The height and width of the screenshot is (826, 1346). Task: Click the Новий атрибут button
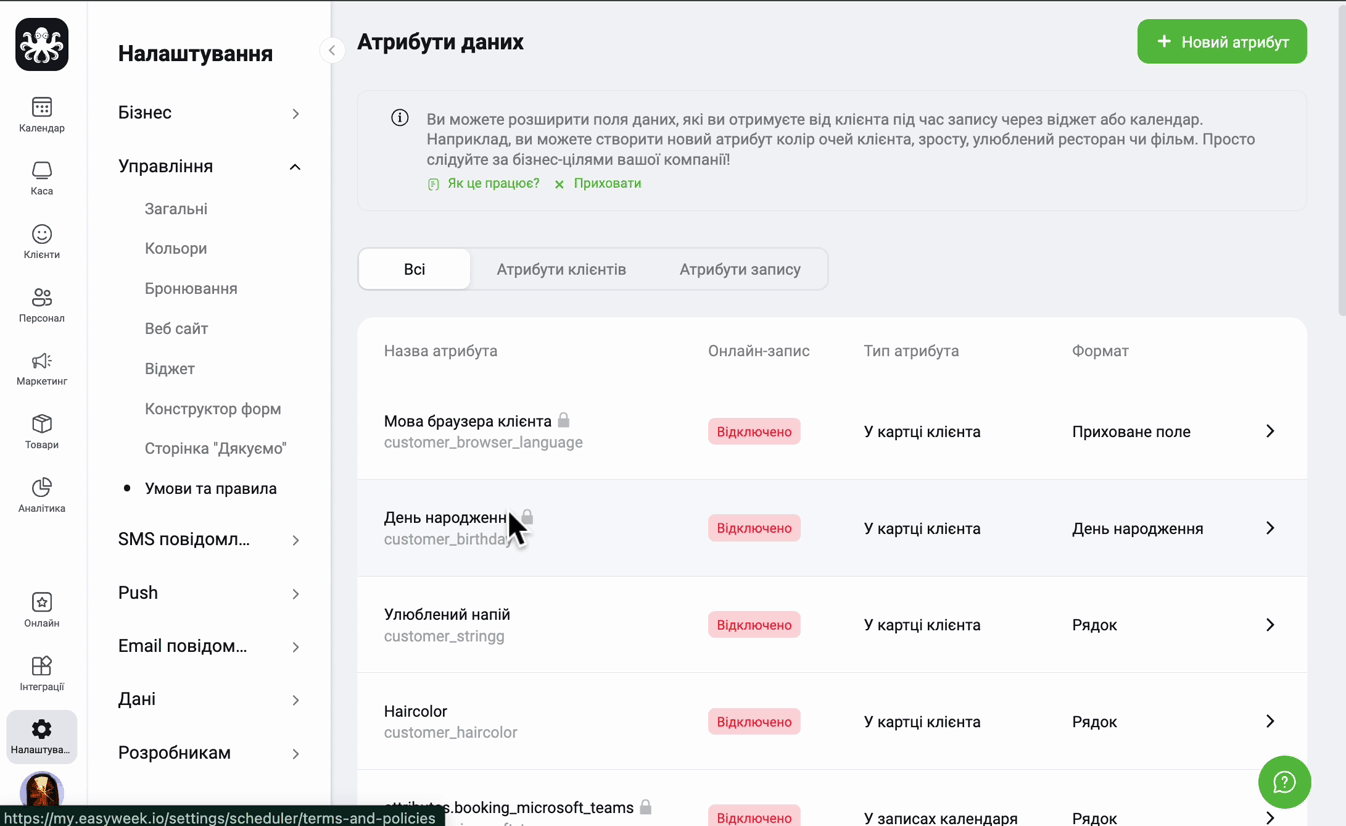pos(1222,42)
